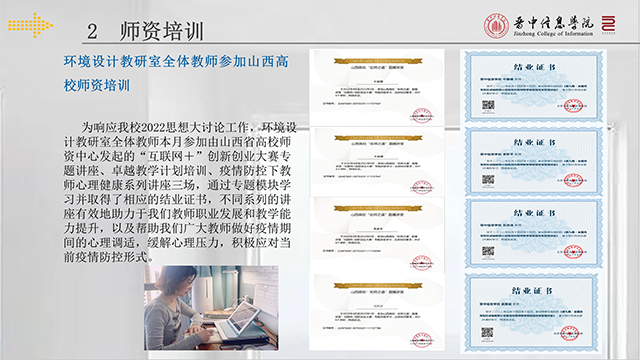Click the QR code on topmost blue certificate
640x360 pixels.
[488, 105]
